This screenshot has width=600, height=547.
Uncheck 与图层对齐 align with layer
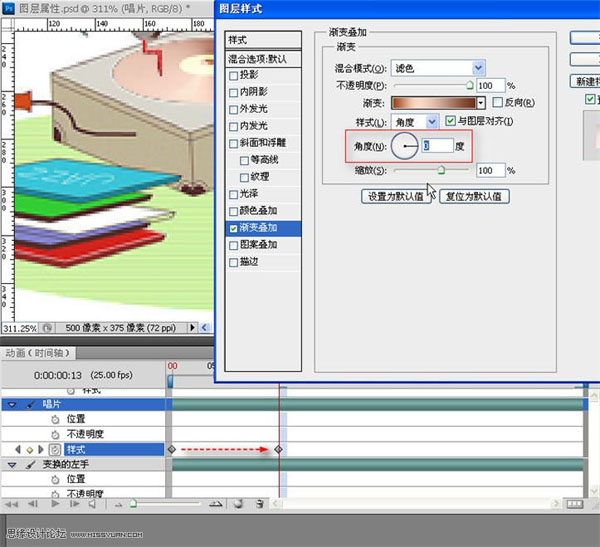tap(450, 121)
